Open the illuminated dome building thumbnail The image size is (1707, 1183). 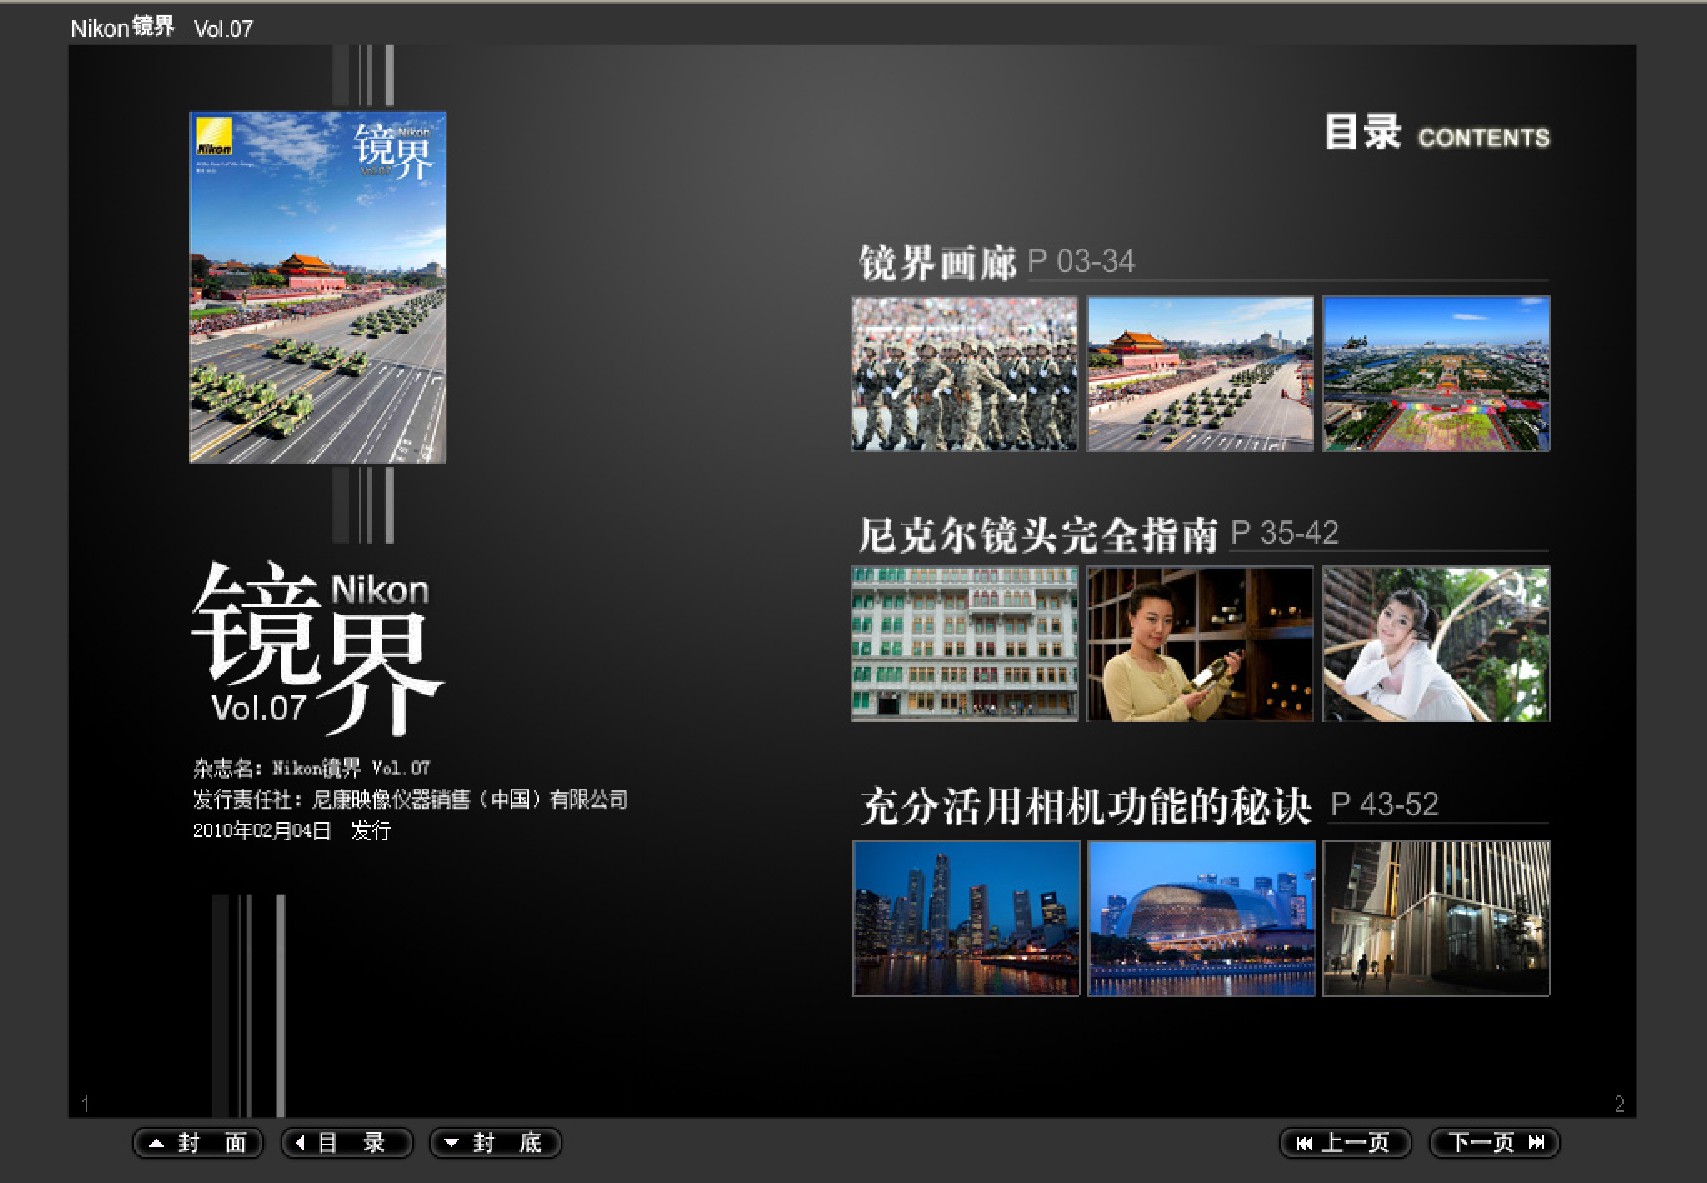(x=1201, y=918)
